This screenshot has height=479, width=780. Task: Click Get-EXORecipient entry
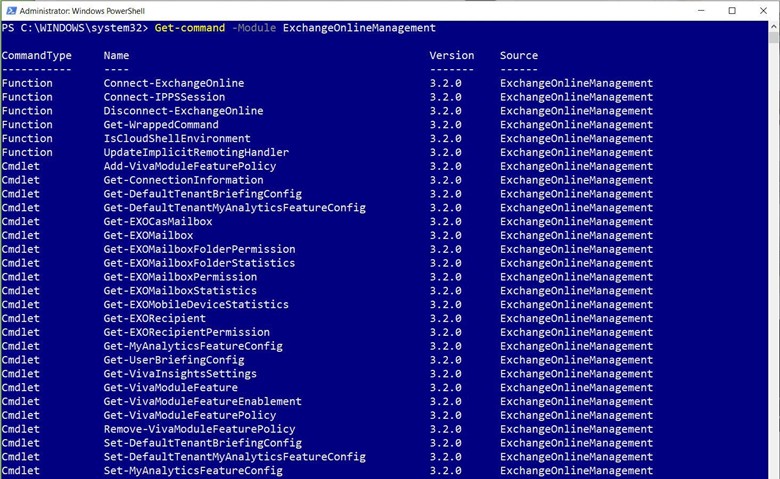[154, 319]
